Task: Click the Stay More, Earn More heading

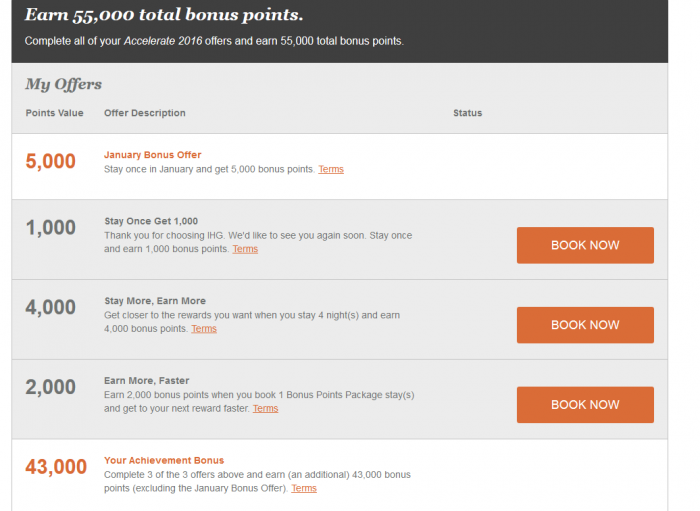Action: pos(155,301)
